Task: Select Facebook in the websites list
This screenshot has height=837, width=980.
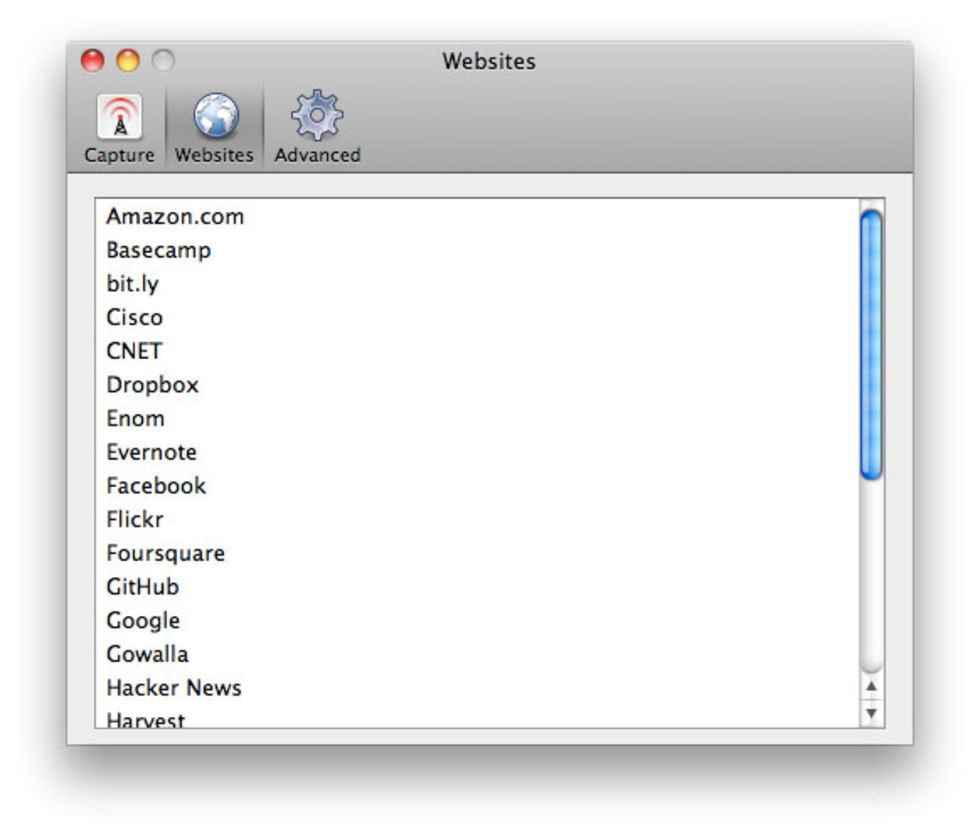Action: tap(478, 486)
